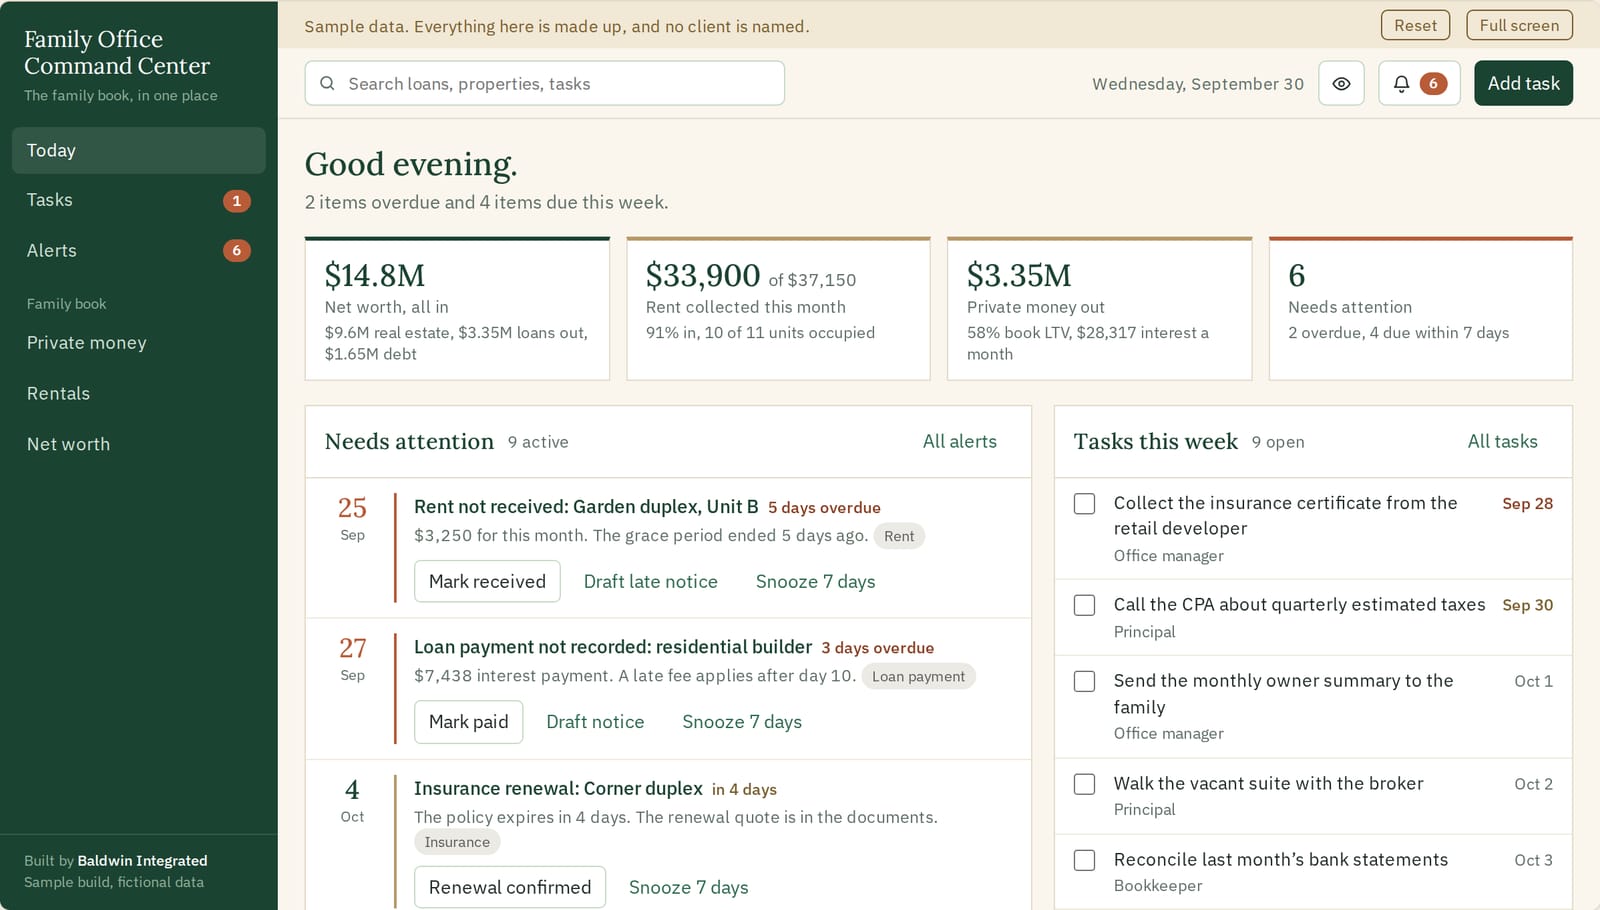
Task: Go to Tasks in the sidebar
Action: [x=139, y=200]
